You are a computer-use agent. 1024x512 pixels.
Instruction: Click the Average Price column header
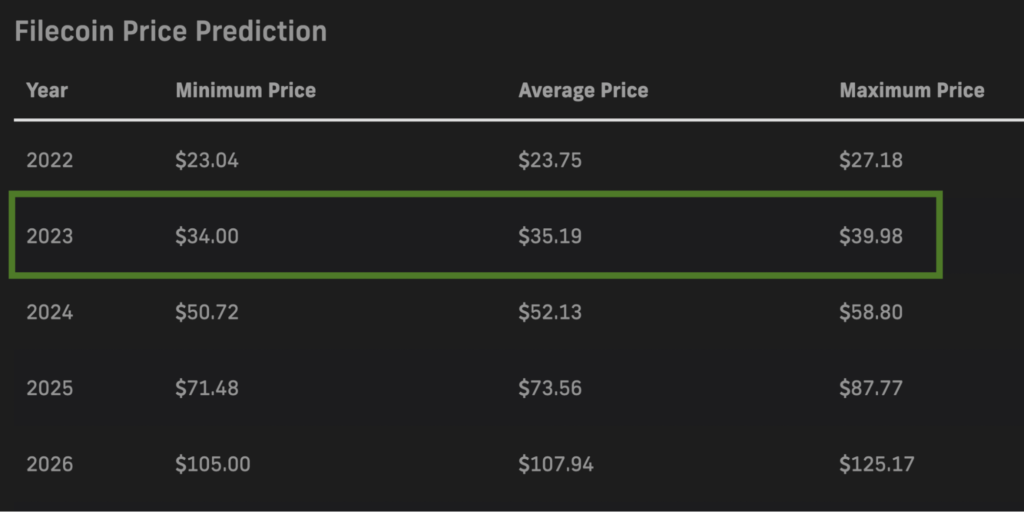click(583, 90)
